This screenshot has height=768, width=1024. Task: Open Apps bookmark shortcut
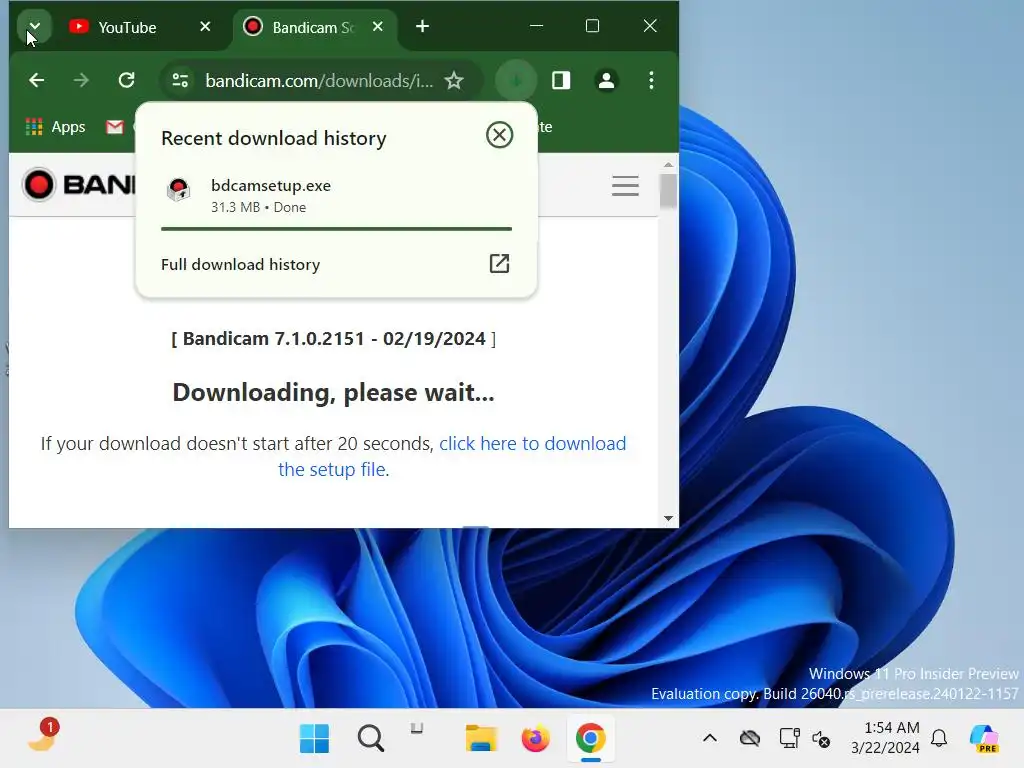pos(56,127)
